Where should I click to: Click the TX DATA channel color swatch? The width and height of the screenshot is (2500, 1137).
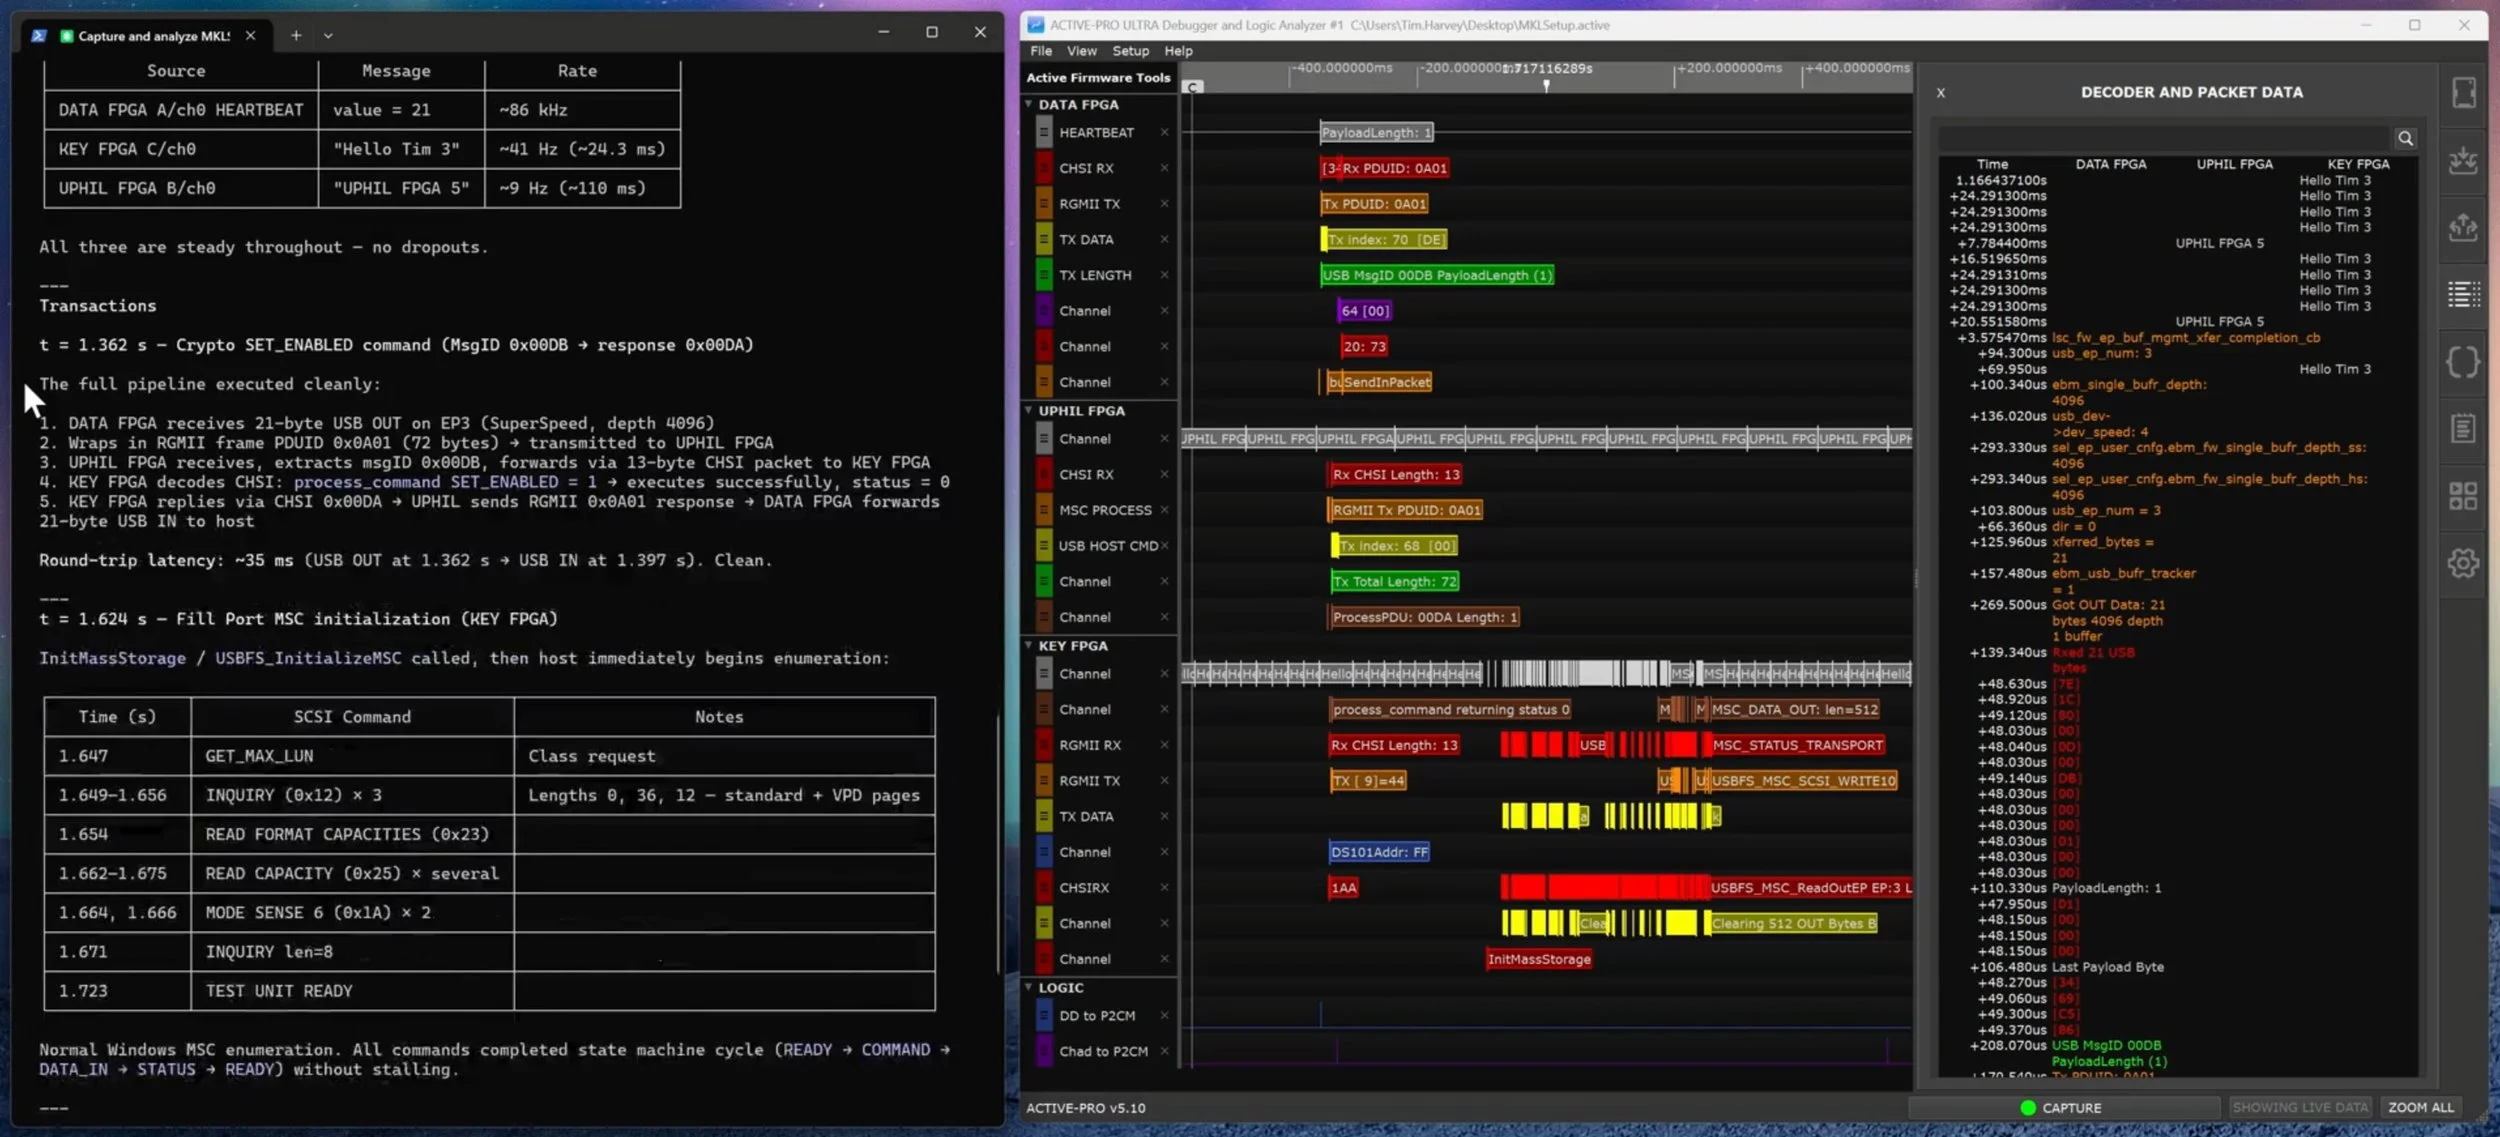pyautogui.click(x=1043, y=239)
